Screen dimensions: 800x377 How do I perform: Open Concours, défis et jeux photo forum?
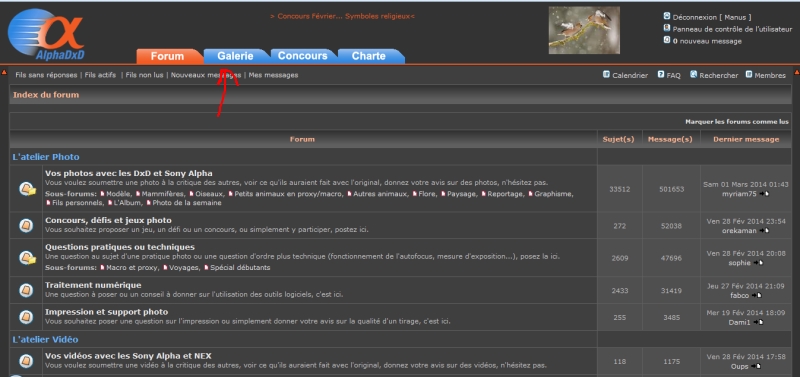tap(108, 220)
